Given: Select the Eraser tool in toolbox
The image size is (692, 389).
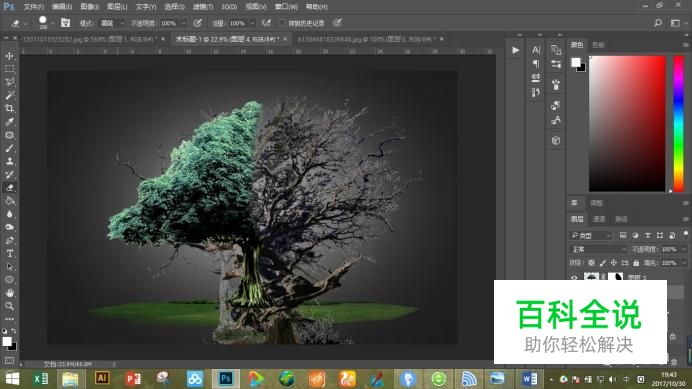Looking at the screenshot, I should tap(9, 188).
